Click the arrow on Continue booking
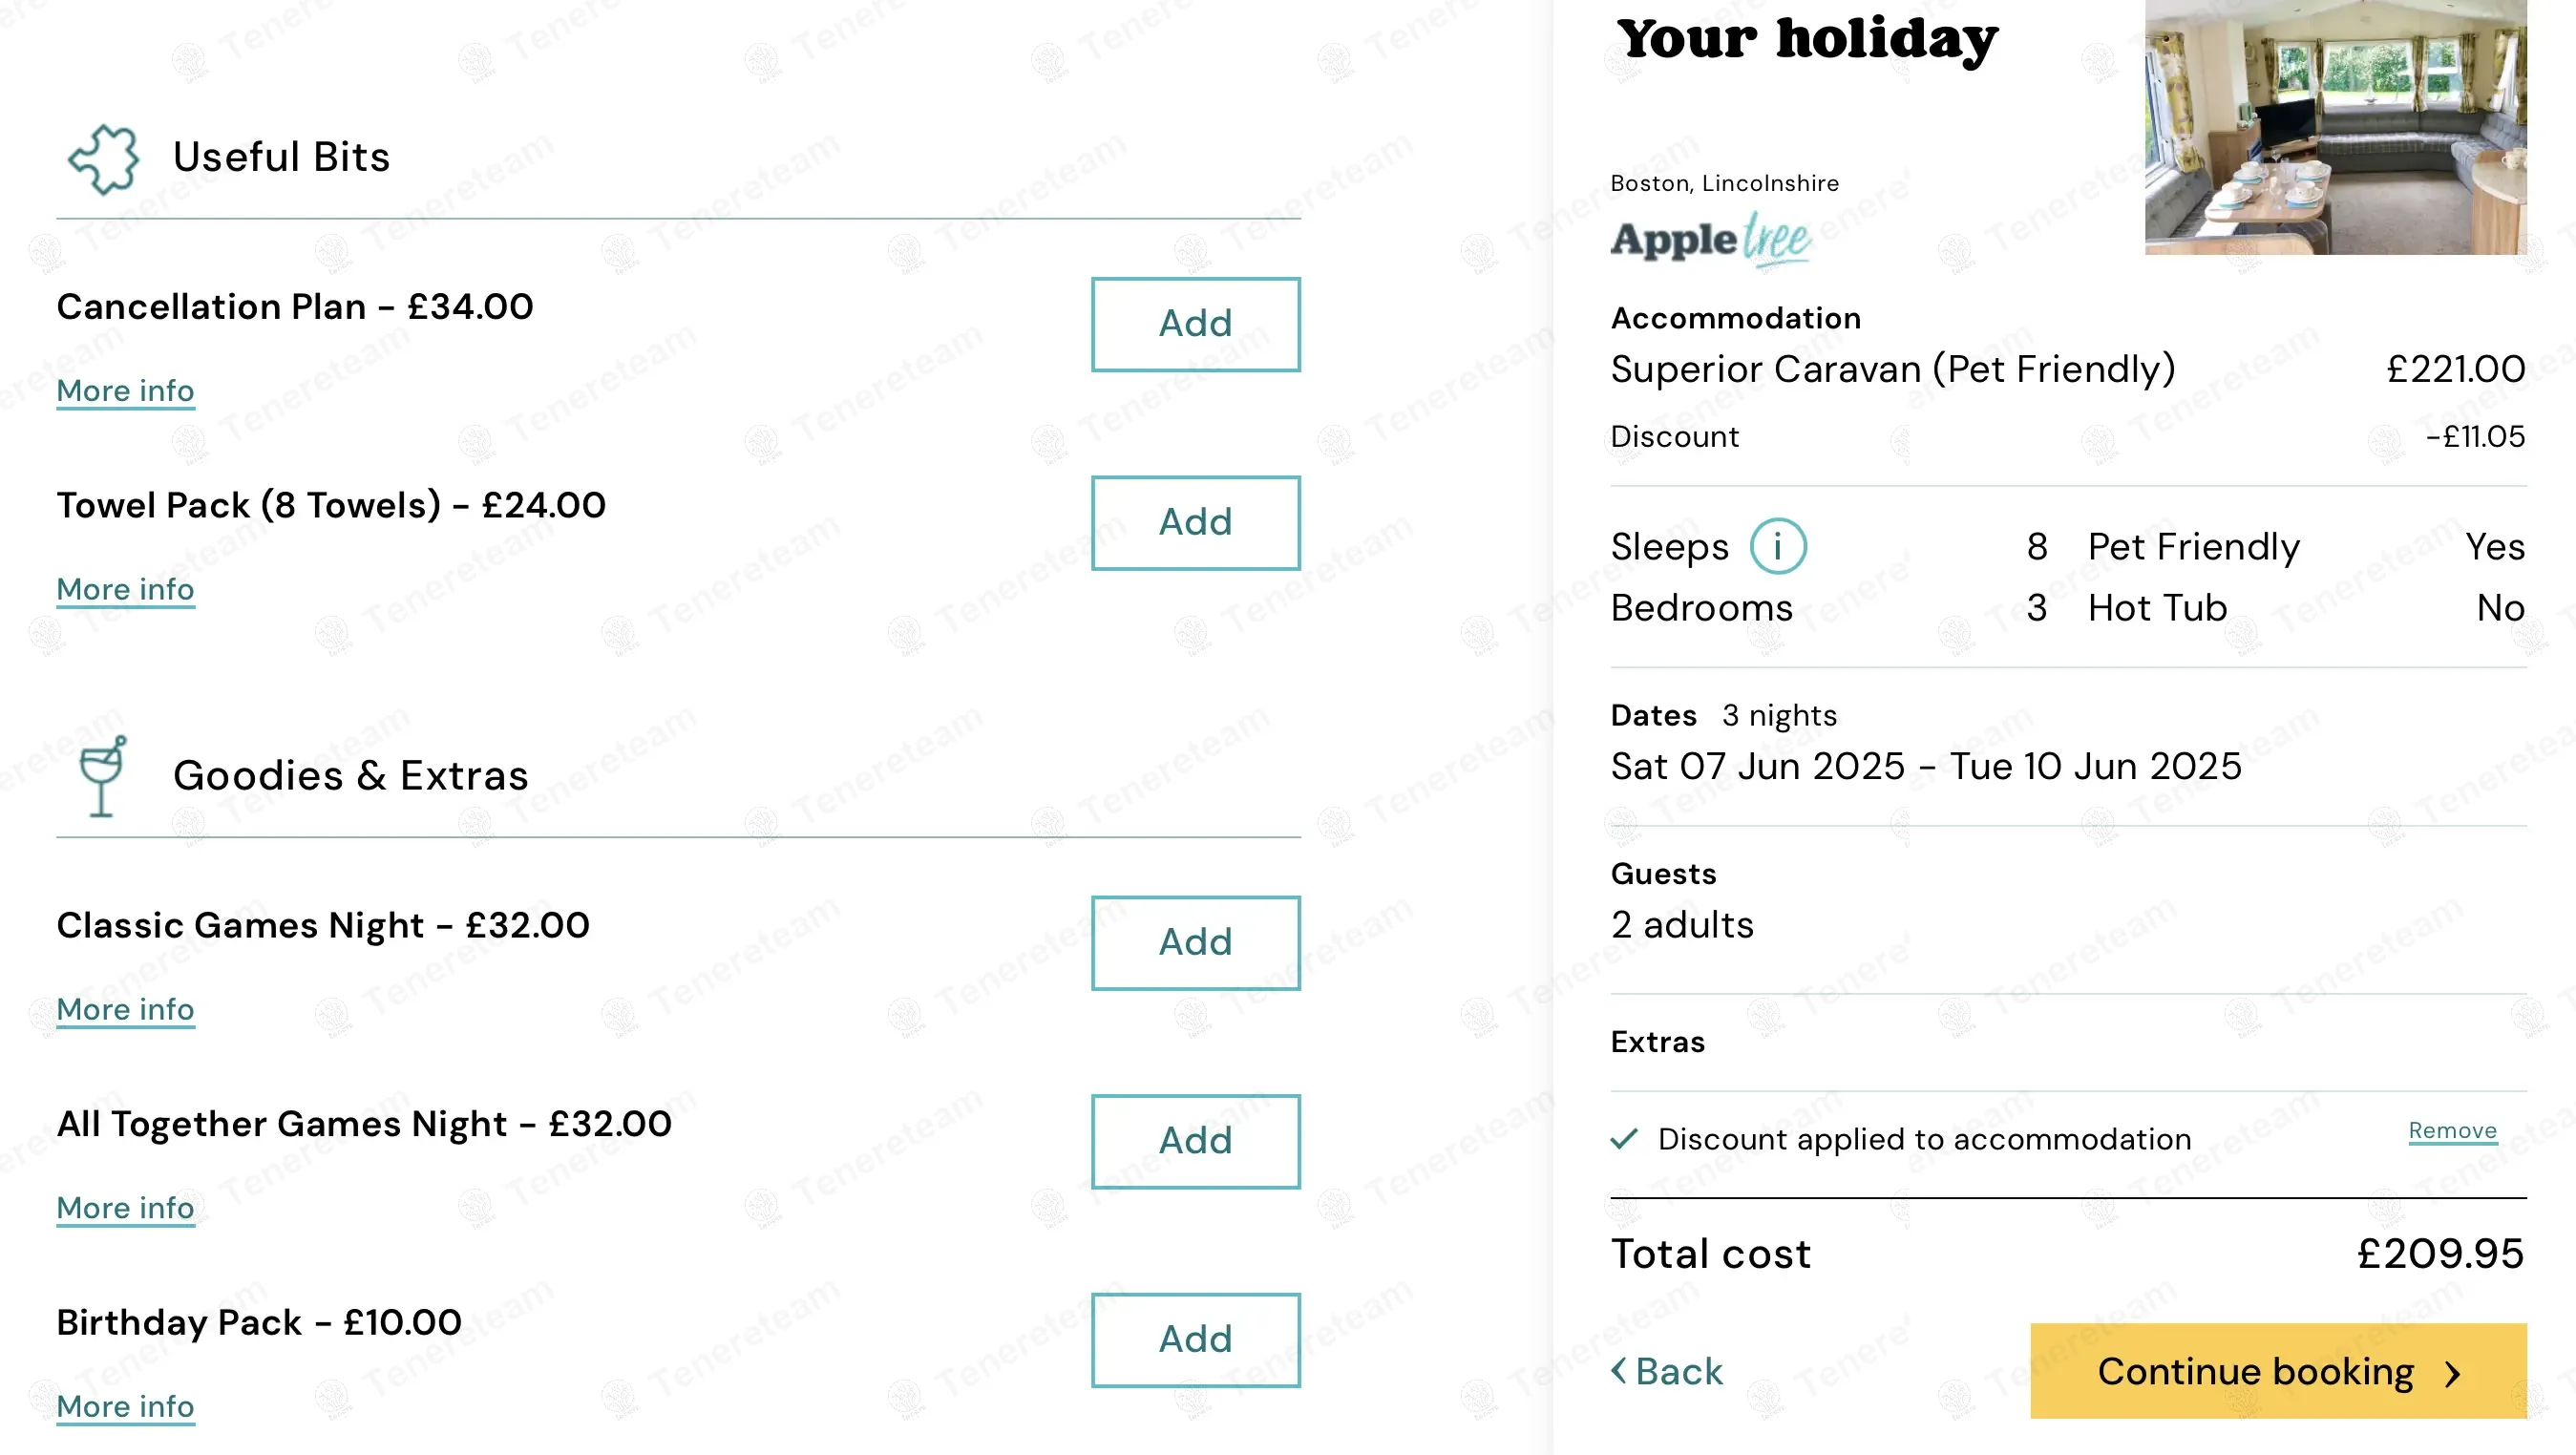Viewport: 2576px width, 1455px height. tap(2452, 1373)
